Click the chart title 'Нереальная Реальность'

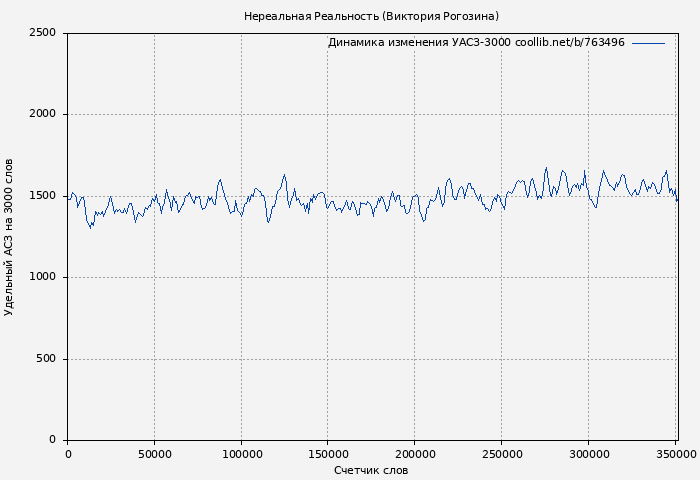310,16
